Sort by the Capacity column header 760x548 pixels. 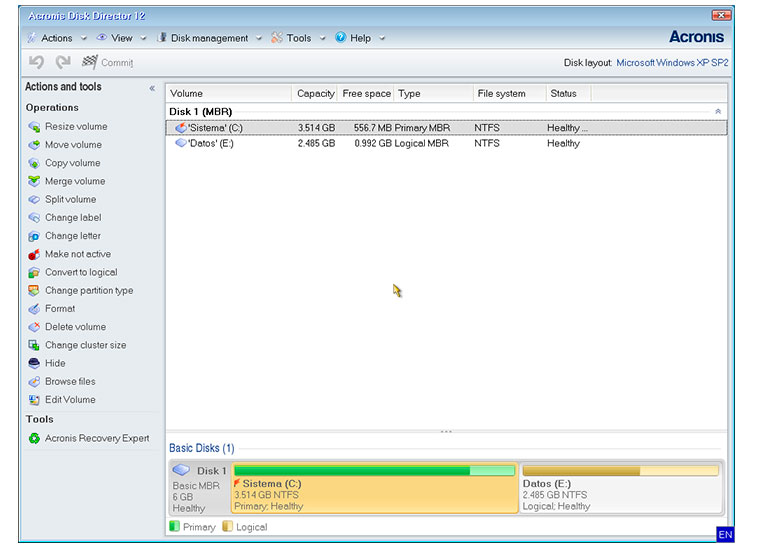pyautogui.click(x=315, y=94)
